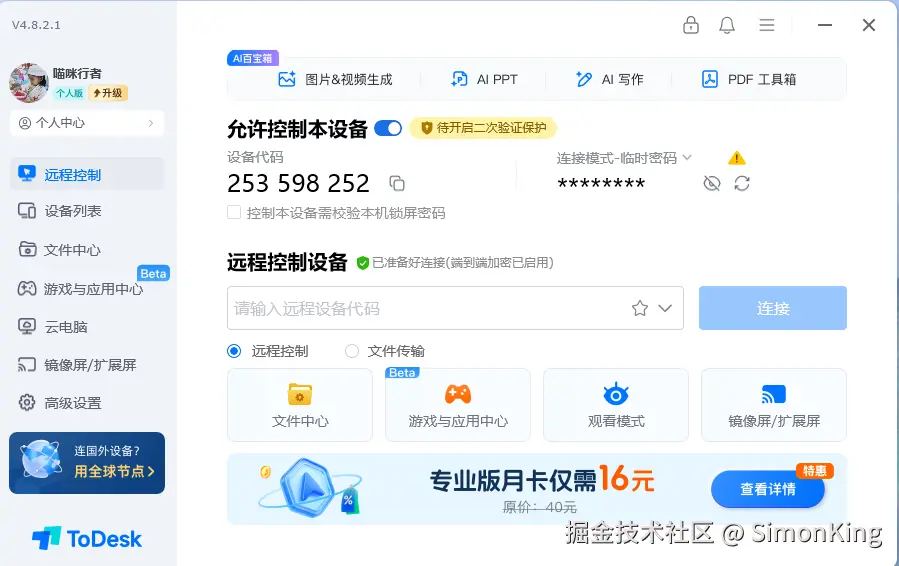This screenshot has height=566, width=899.
Task: Open PDF 工具箱
Action: point(749,79)
